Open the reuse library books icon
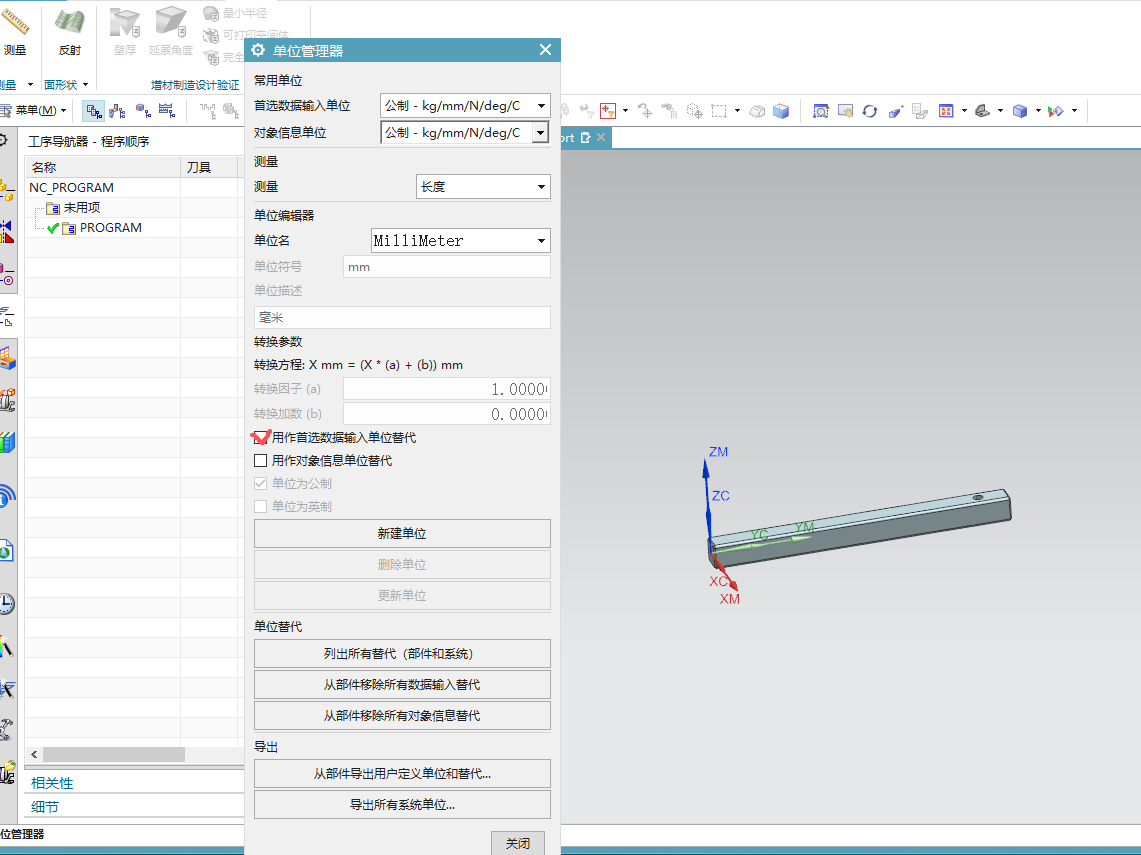This screenshot has width=1141, height=855. click(7, 442)
